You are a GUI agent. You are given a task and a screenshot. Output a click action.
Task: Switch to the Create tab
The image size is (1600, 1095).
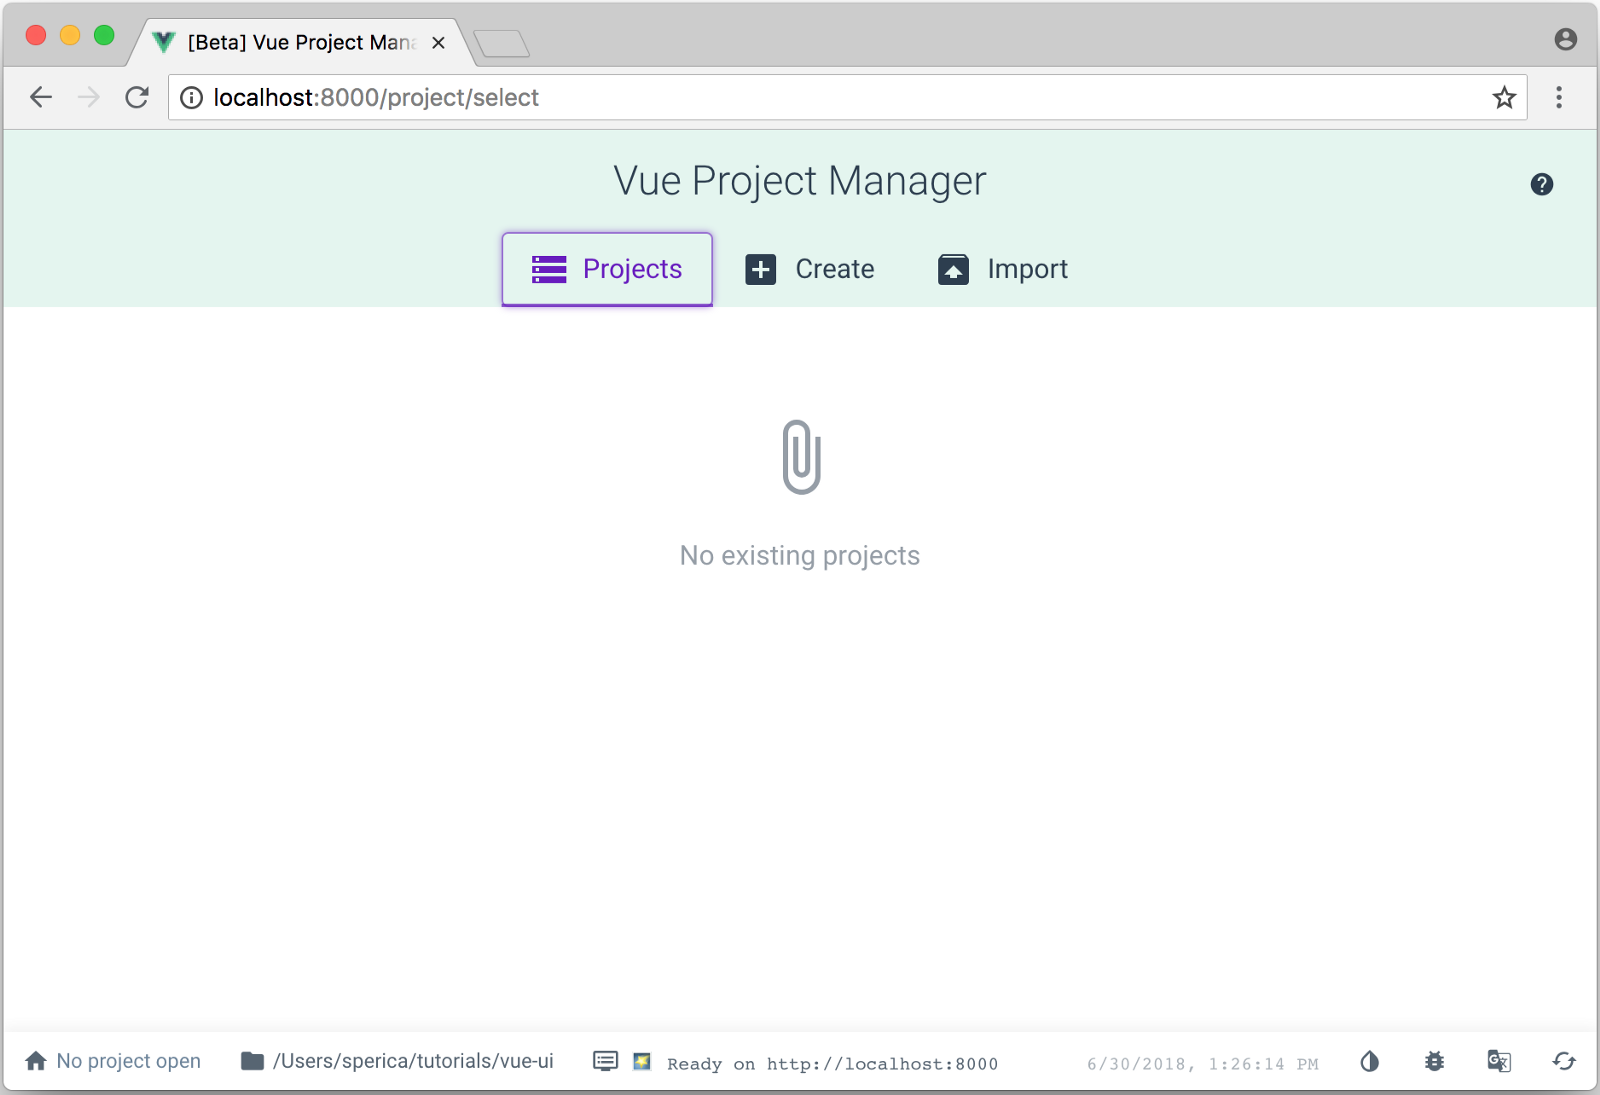tap(810, 269)
